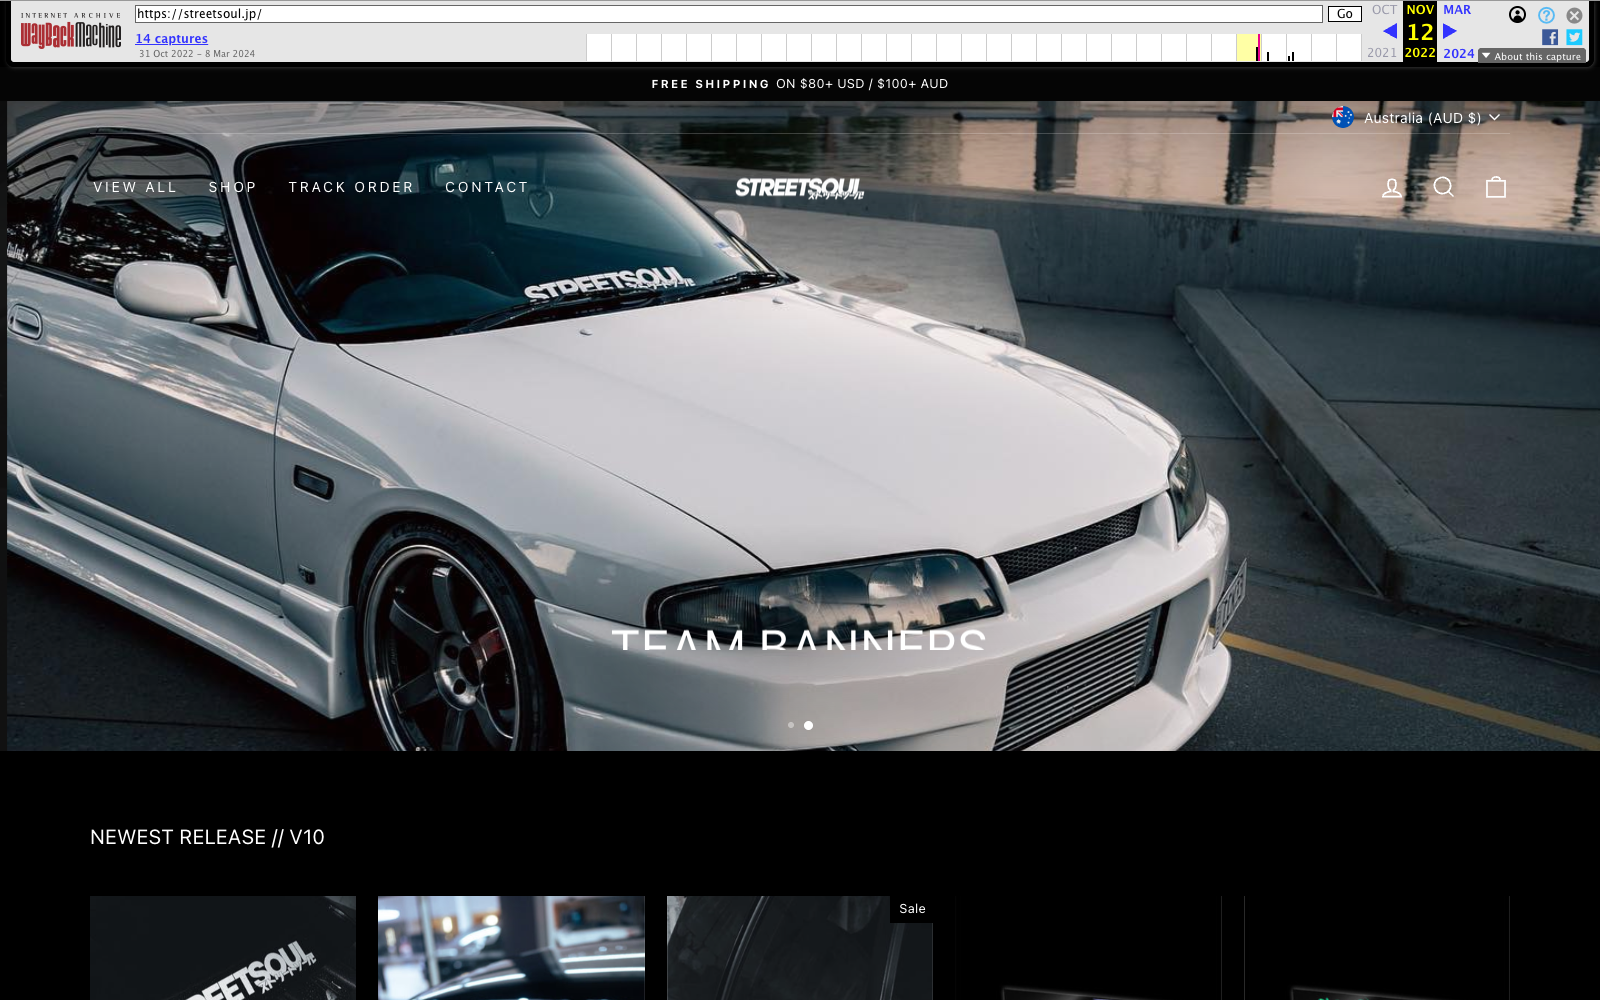Share capture on Facebook icon
The image size is (1600, 1000).
coord(1549,37)
